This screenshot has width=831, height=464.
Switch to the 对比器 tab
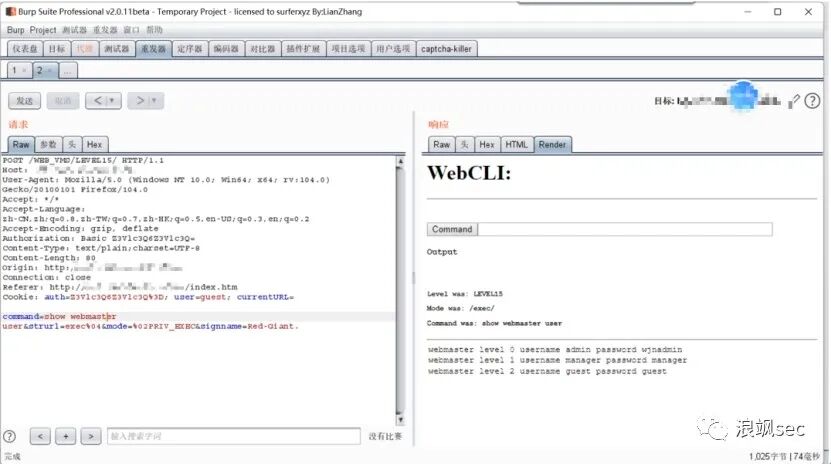263,49
